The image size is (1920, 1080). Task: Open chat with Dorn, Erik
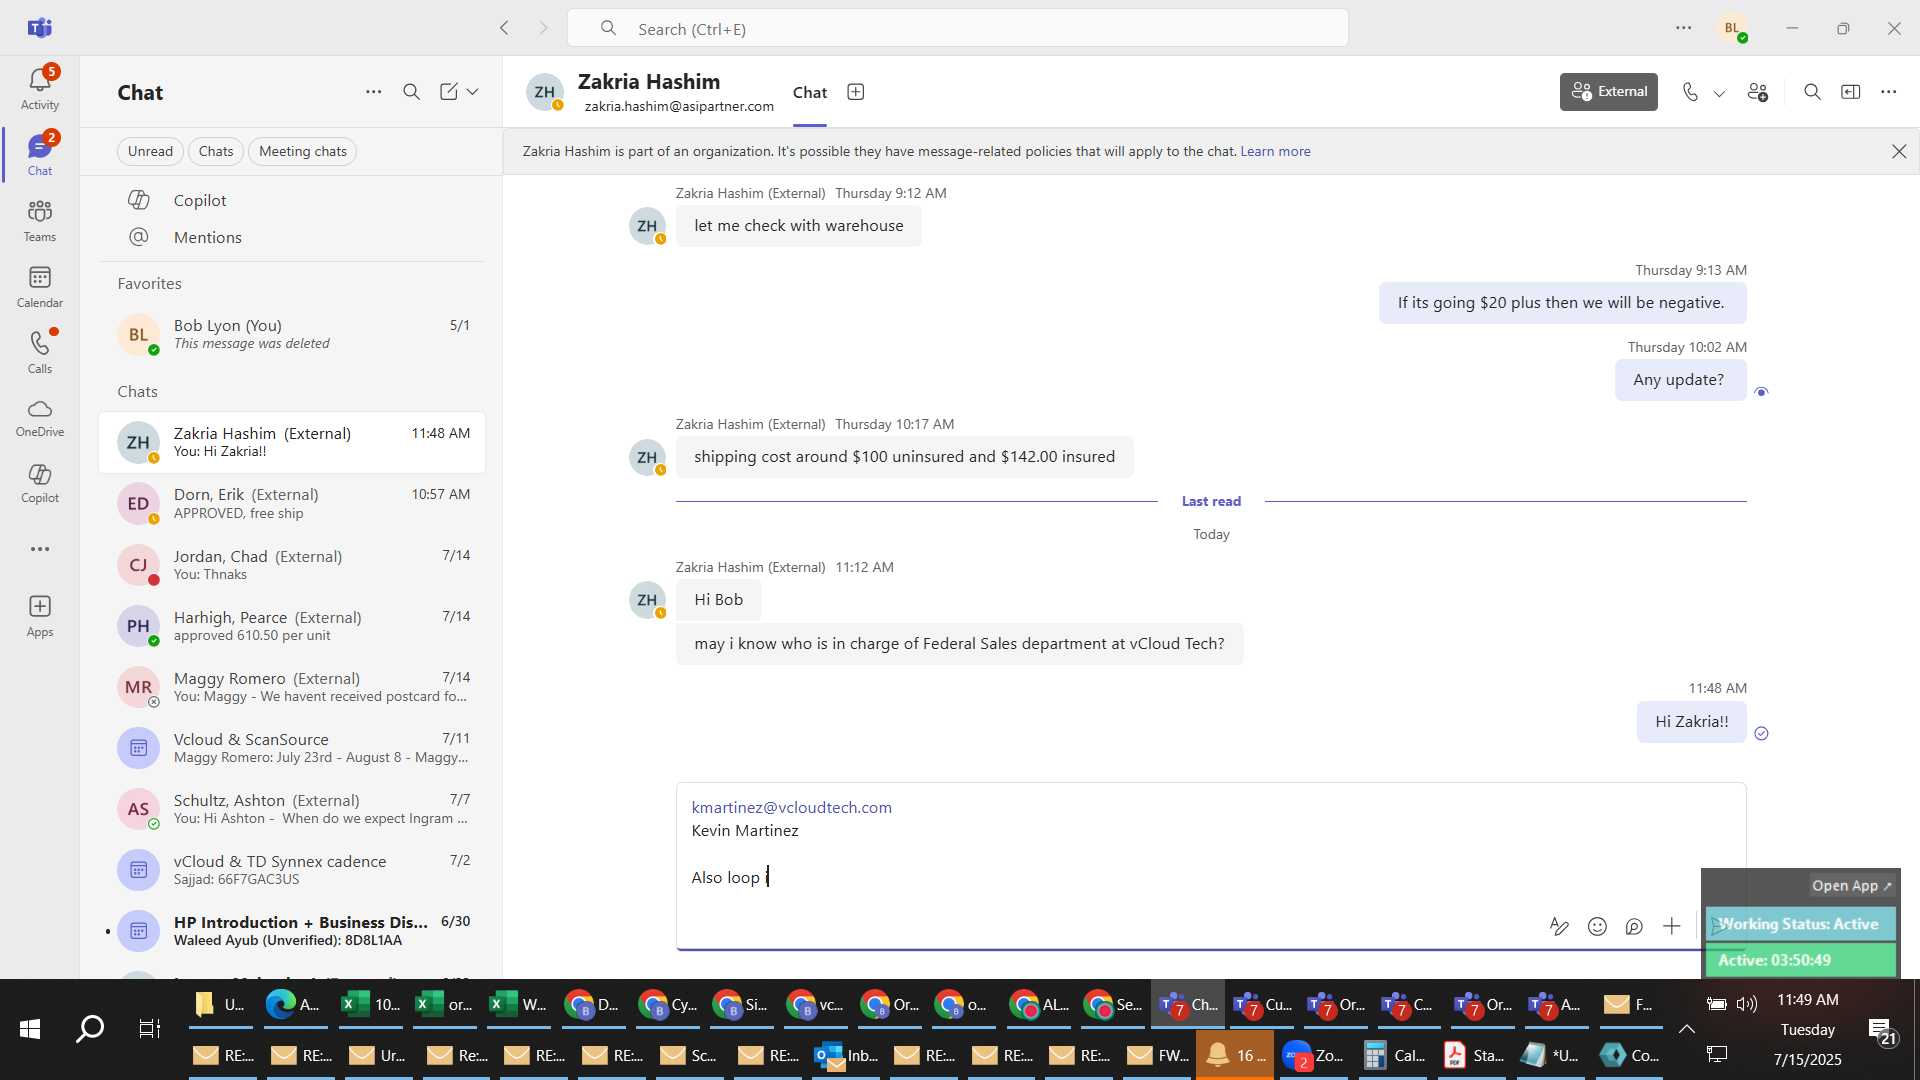(292, 503)
